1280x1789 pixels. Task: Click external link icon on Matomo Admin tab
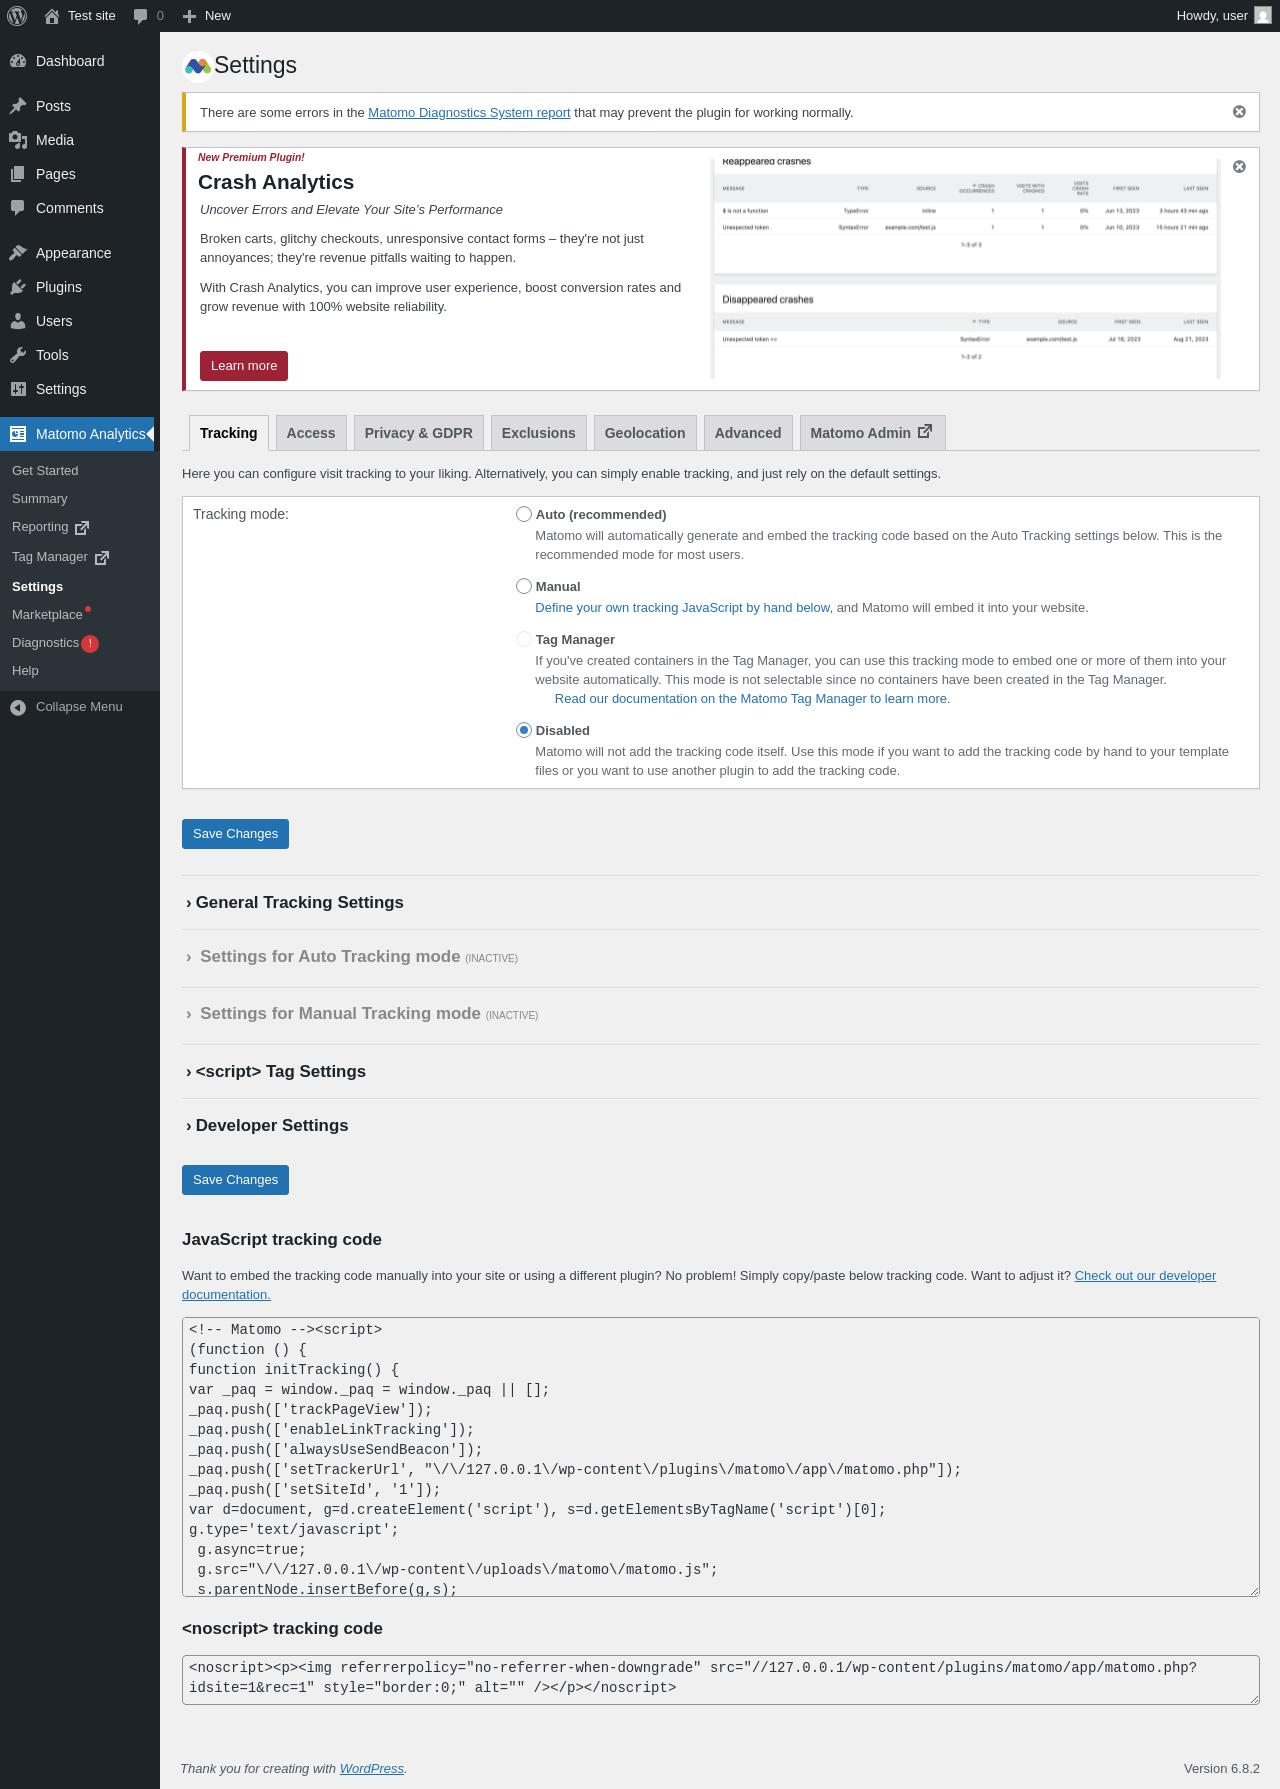[925, 431]
